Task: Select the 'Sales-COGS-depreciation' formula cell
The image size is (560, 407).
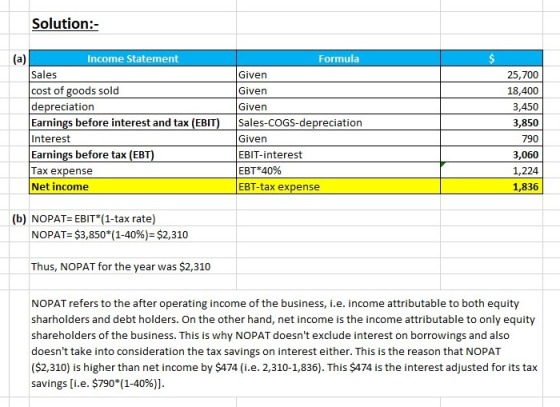Action: click(338, 123)
